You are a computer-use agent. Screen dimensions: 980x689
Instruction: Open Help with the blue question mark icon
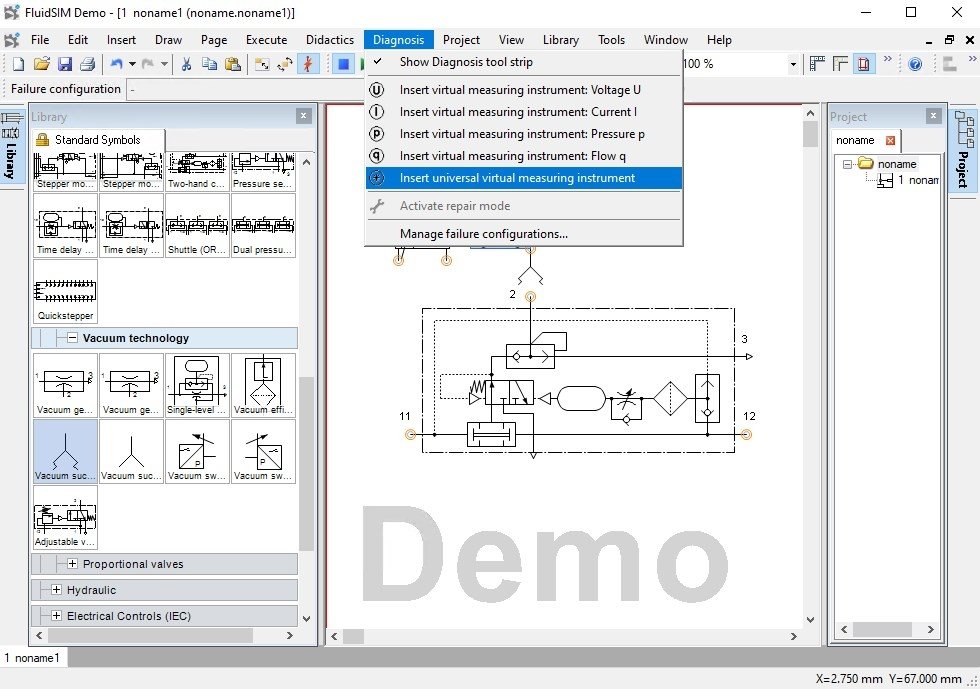pos(915,64)
